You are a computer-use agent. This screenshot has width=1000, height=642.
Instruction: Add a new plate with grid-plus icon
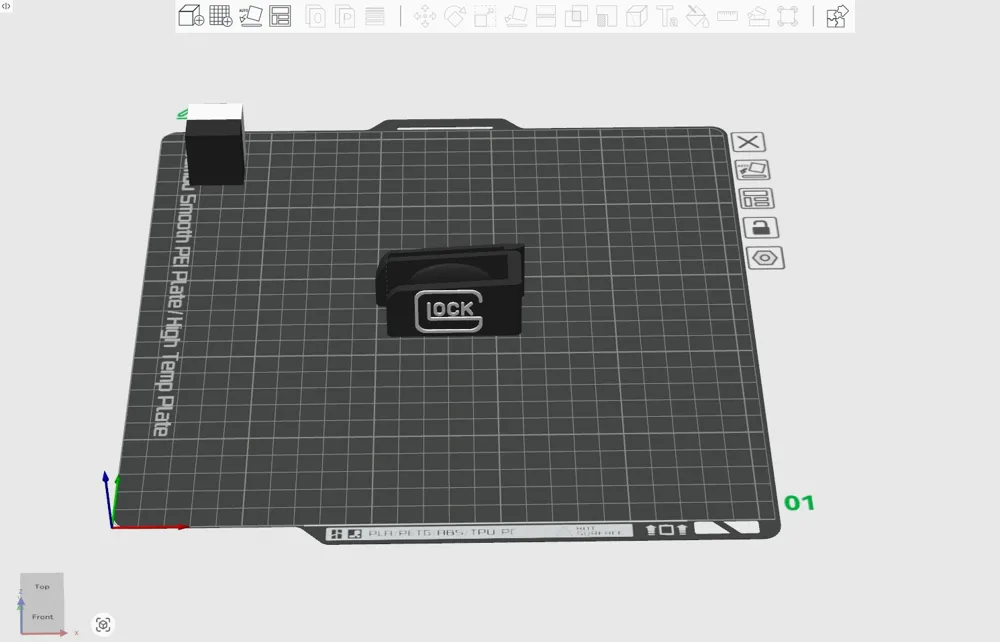click(x=221, y=16)
